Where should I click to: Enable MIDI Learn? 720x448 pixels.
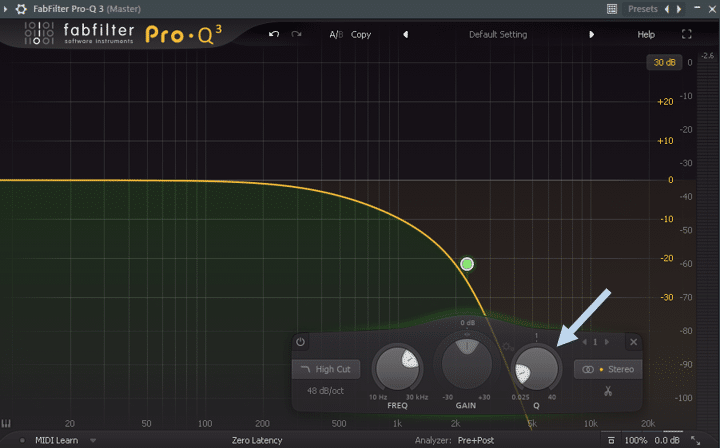tap(56, 440)
